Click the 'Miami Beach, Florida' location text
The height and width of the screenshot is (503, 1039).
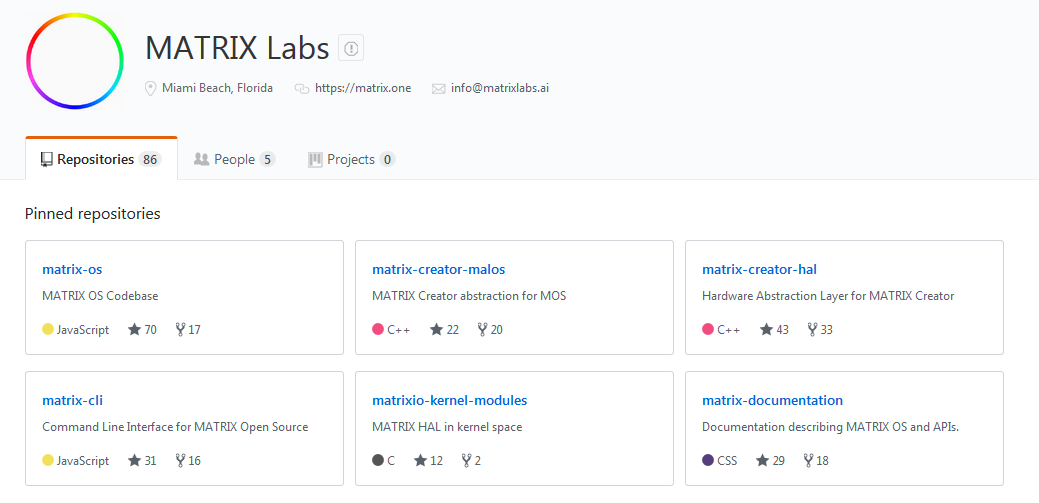click(217, 88)
